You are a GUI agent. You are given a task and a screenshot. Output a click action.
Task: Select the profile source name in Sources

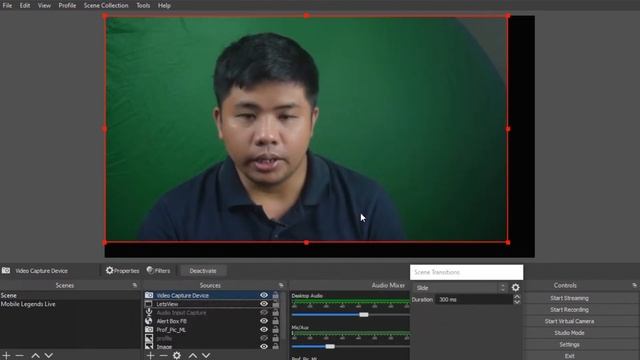pos(164,338)
